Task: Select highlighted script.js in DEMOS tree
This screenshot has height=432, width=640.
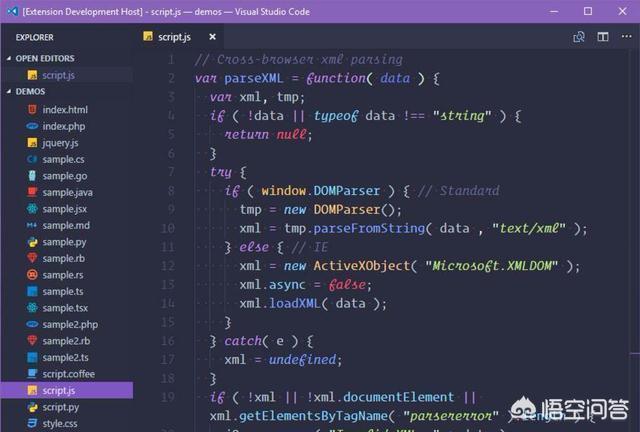Action: point(67,390)
